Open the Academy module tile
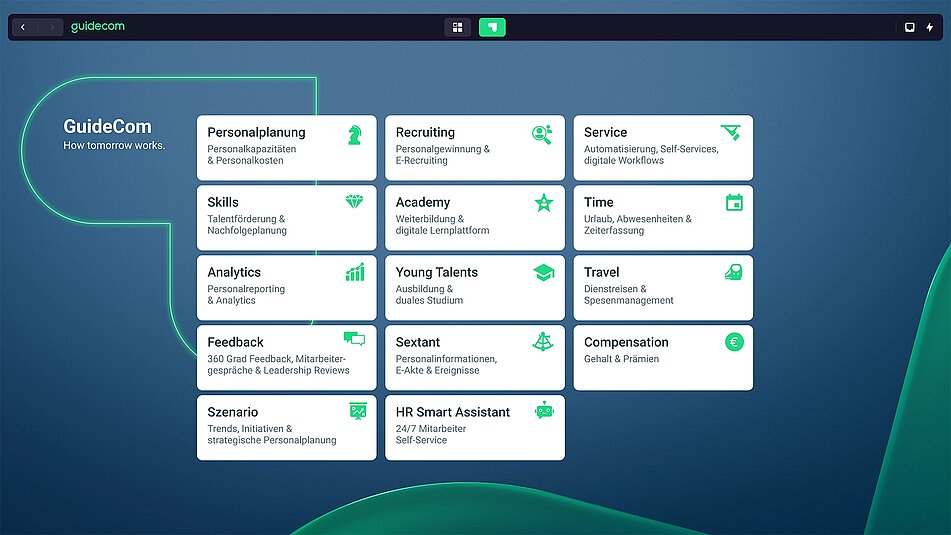The width and height of the screenshot is (951, 535). pyautogui.click(x=475, y=218)
